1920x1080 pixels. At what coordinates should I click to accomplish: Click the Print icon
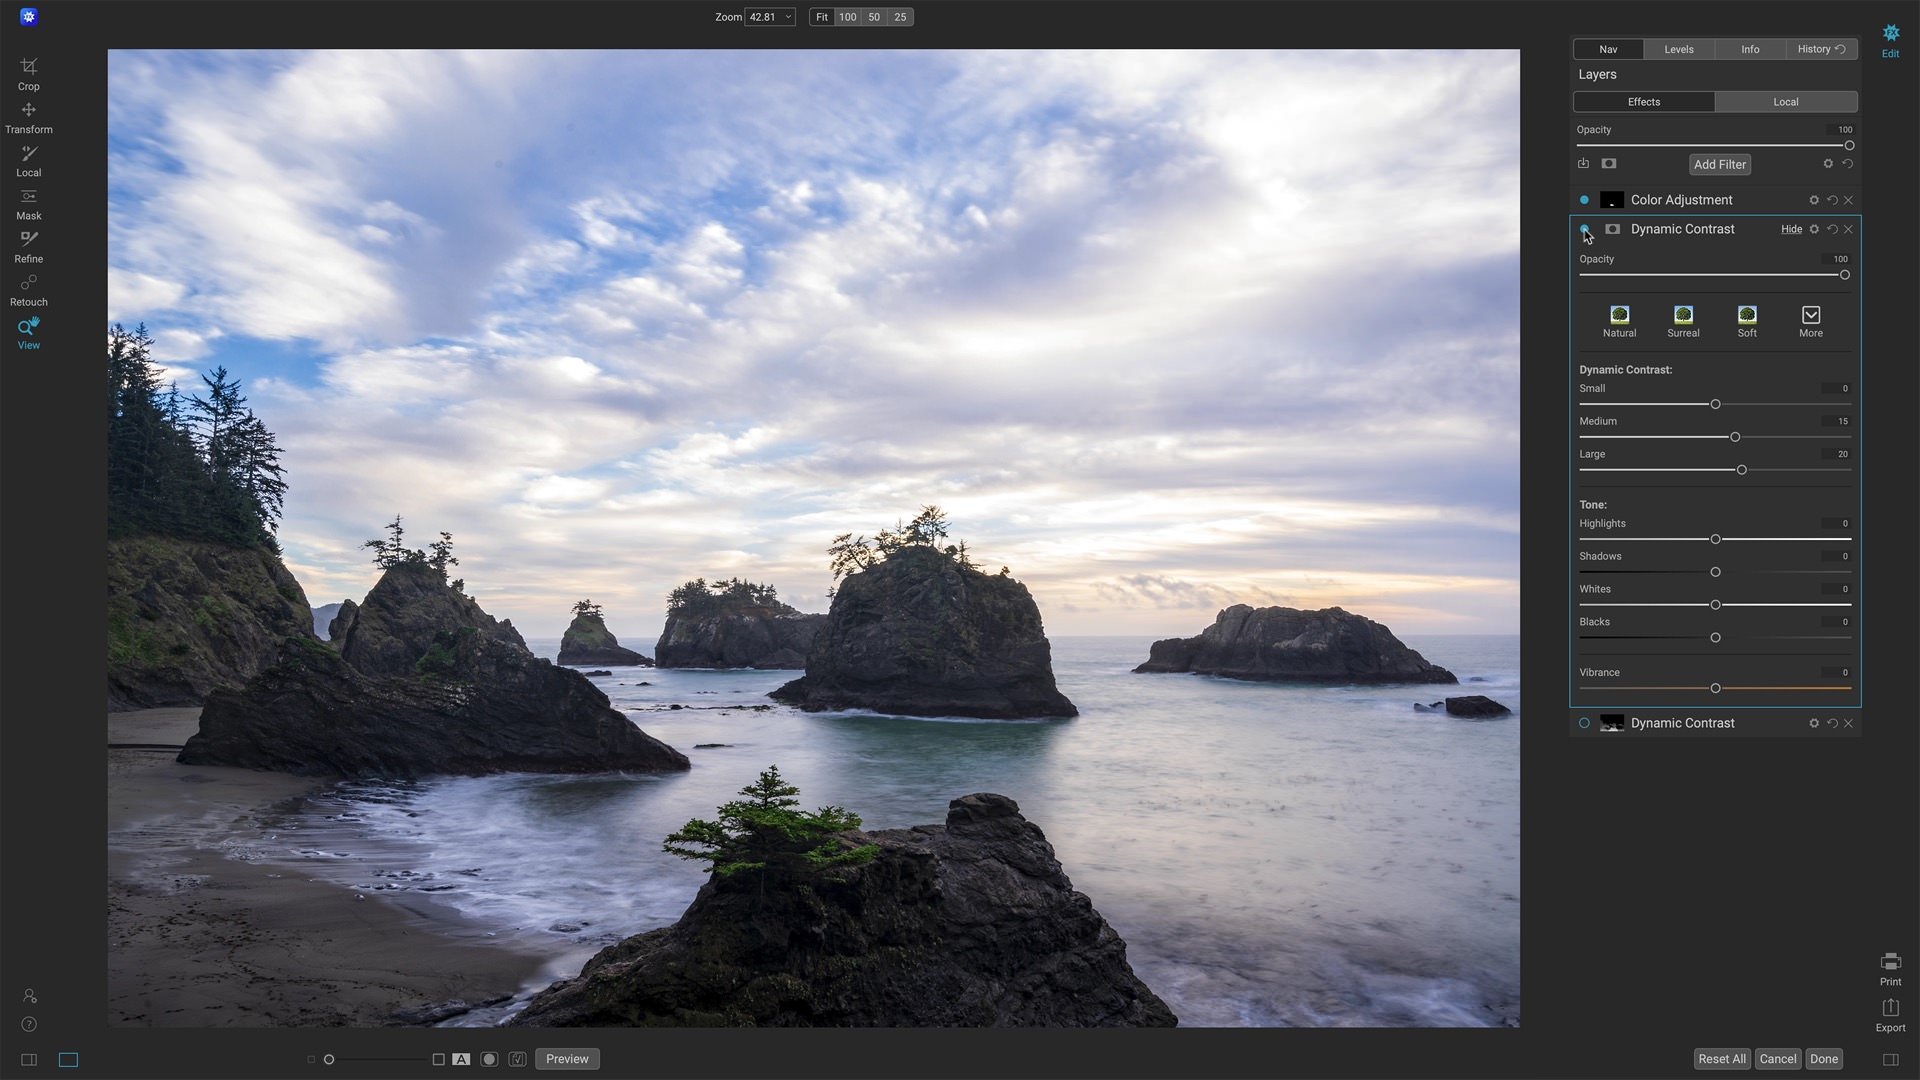point(1890,969)
